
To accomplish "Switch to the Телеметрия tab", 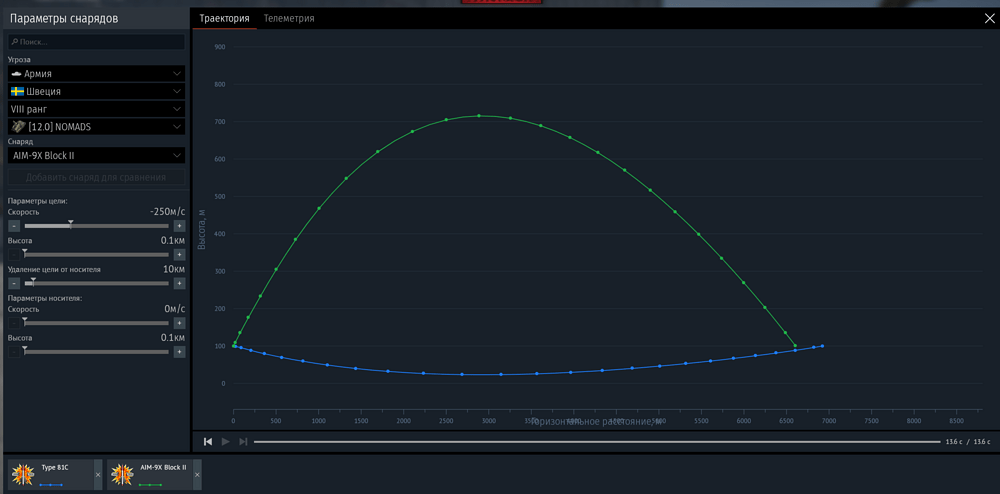I will click(x=289, y=18).
